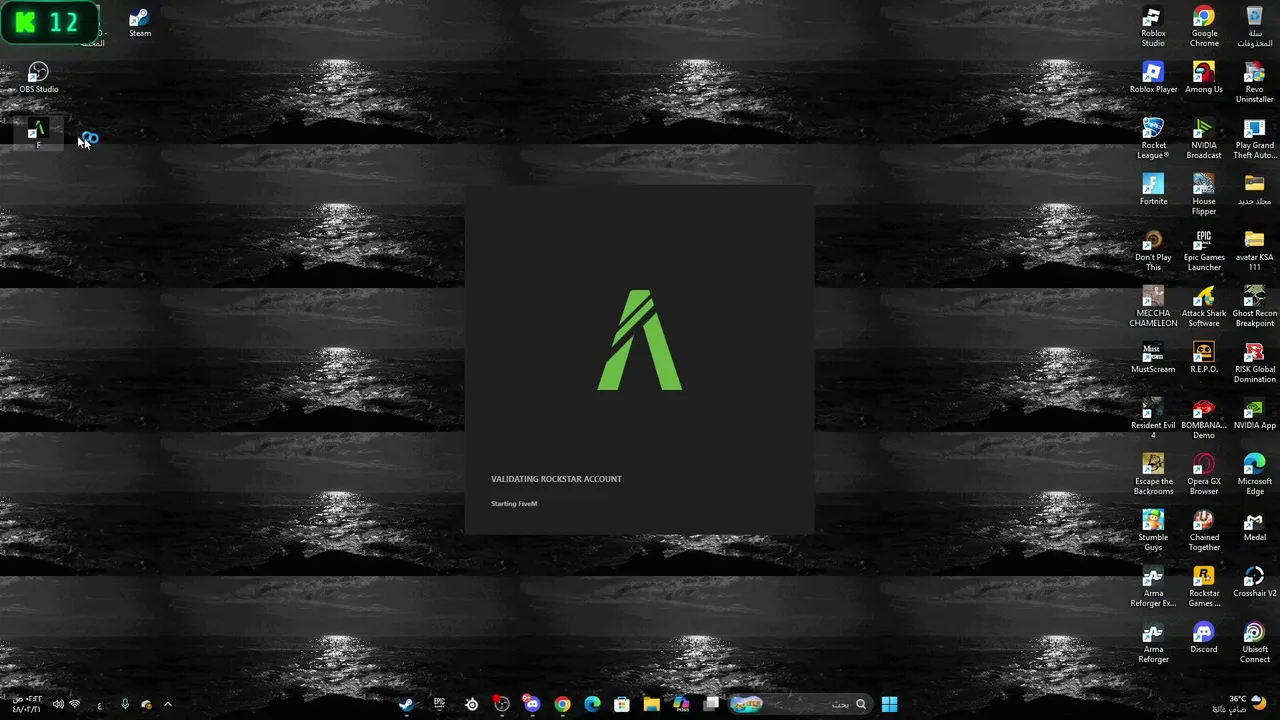Open Epic Games Launcher desktop shortcut
The height and width of the screenshot is (720, 1280).
click(1204, 251)
